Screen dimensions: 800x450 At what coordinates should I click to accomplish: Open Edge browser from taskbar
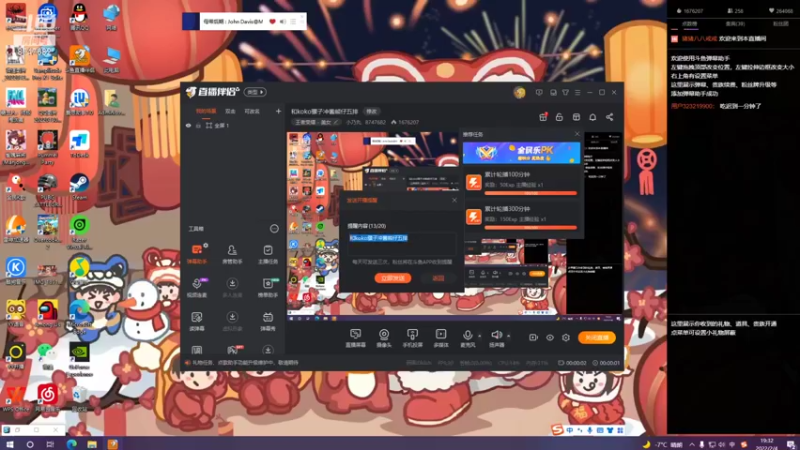point(71,444)
